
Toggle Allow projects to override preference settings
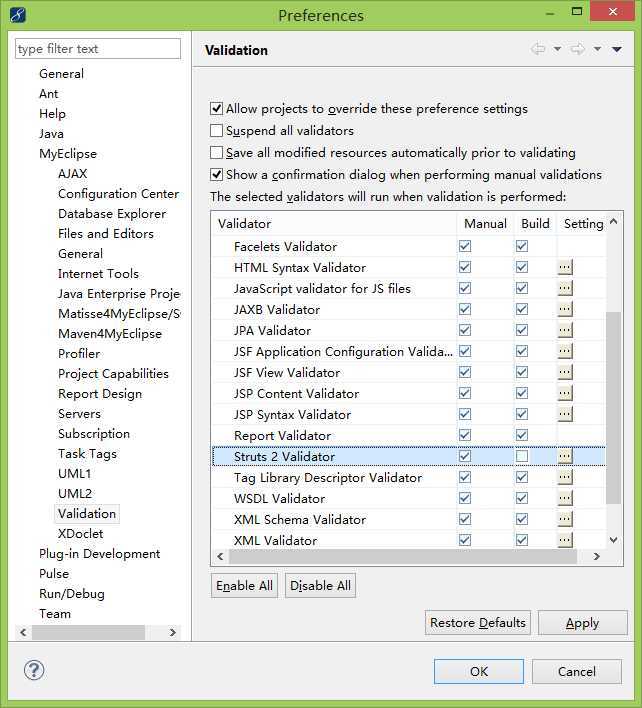coord(216,109)
